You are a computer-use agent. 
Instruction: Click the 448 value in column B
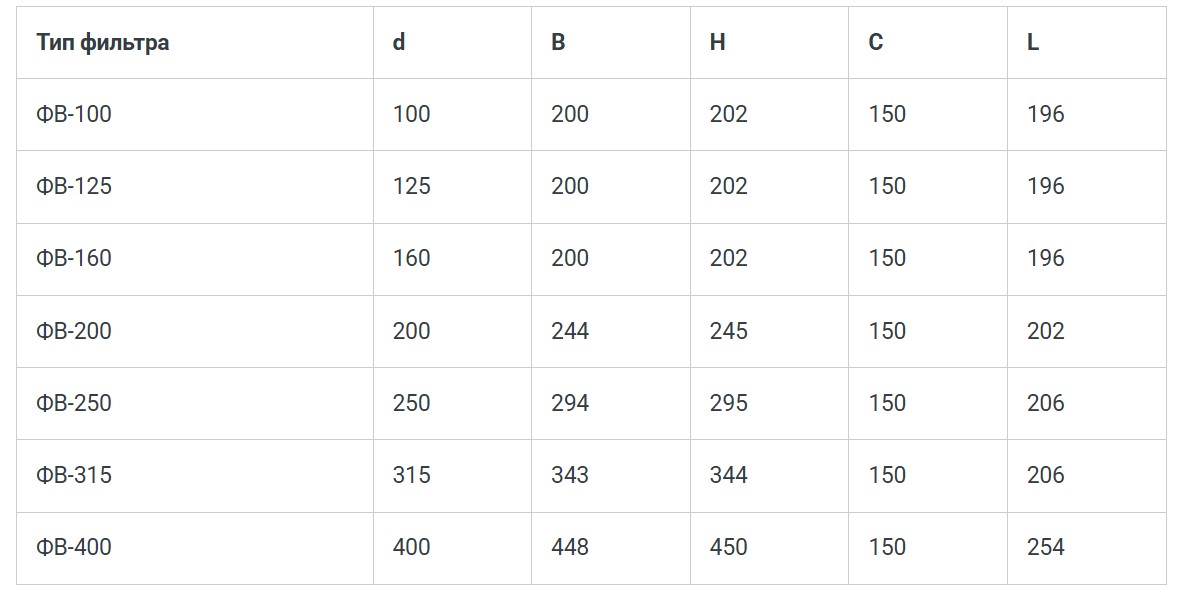570,547
